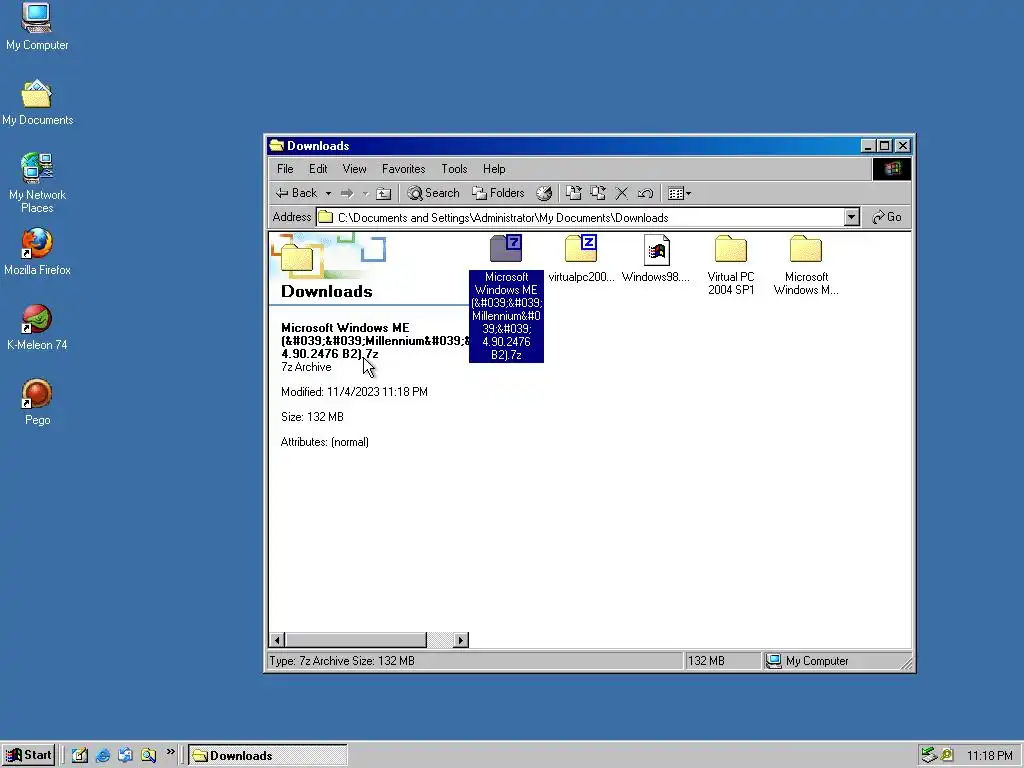This screenshot has width=1024, height=768.
Task: Click network connection tray icon
Action: coord(929,756)
